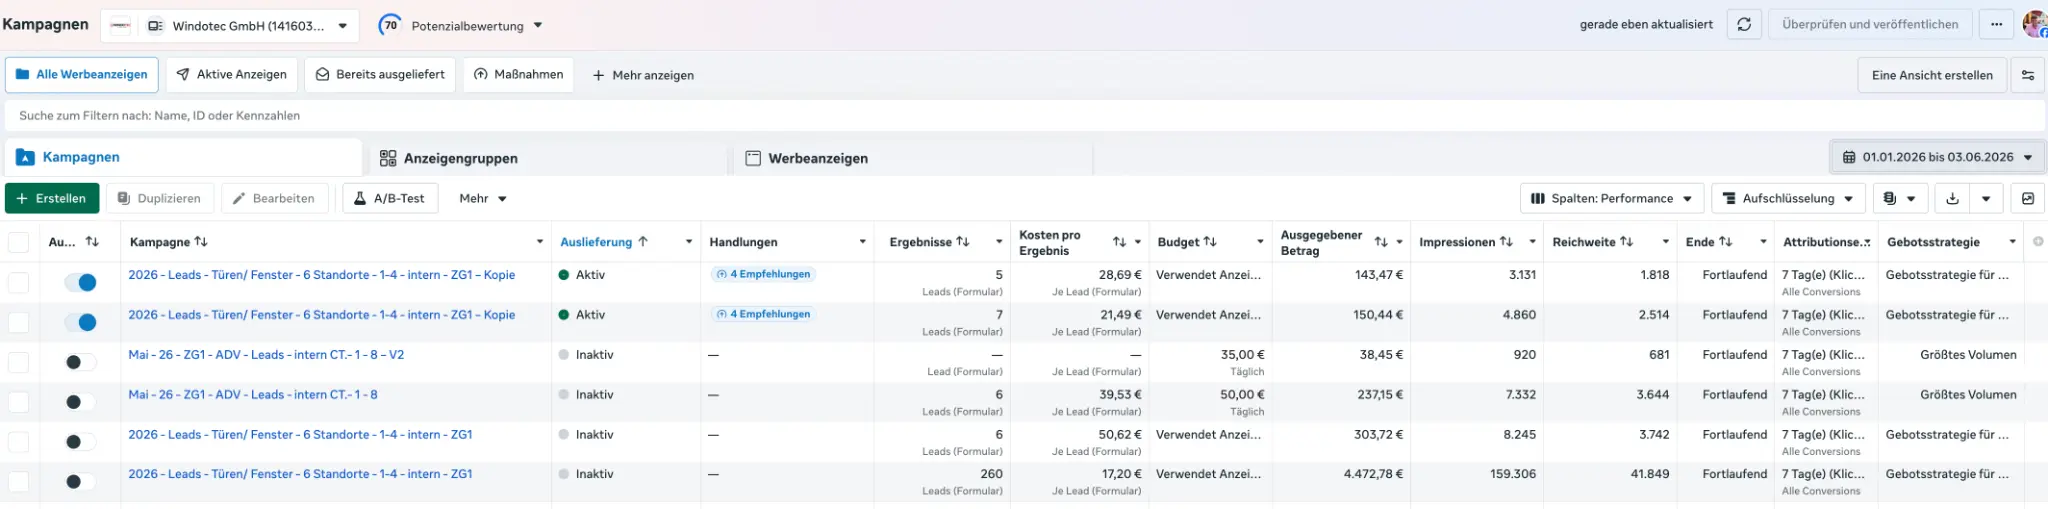Click Überprüfen und veröffentlichen

click(1870, 25)
